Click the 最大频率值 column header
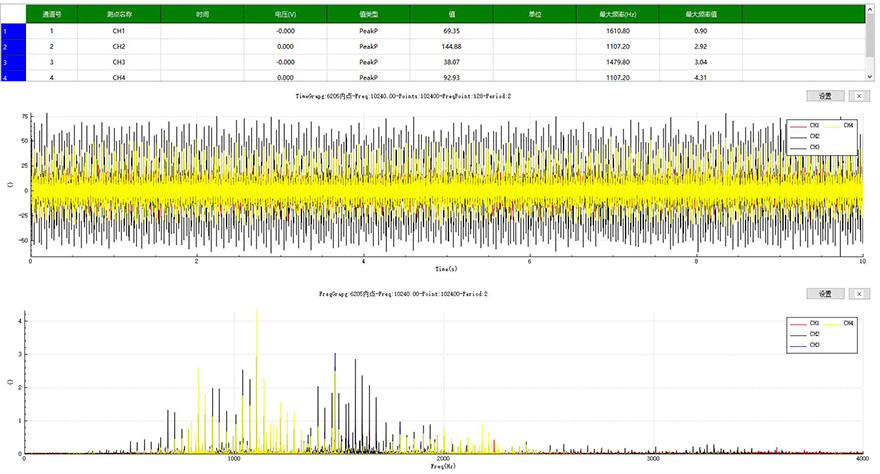Screen dimensions: 880x474 [700, 16]
